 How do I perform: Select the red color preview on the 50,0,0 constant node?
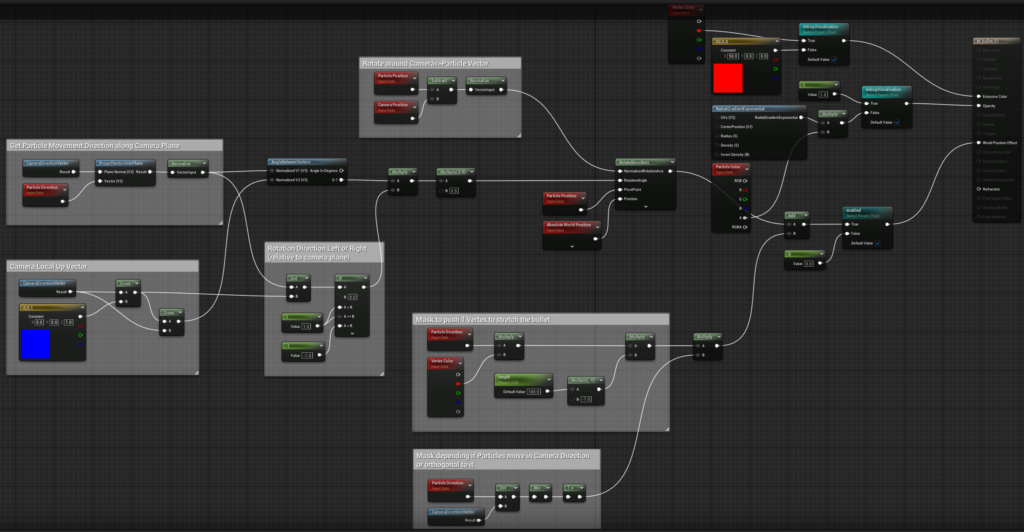[x=728, y=78]
